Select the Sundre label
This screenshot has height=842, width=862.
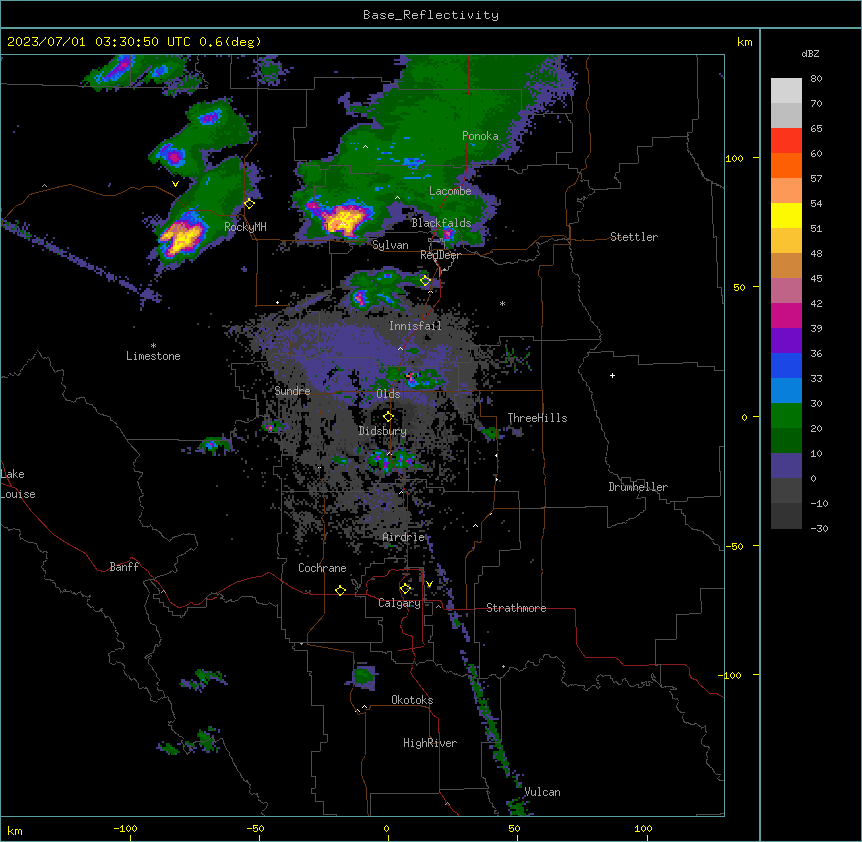point(292,391)
